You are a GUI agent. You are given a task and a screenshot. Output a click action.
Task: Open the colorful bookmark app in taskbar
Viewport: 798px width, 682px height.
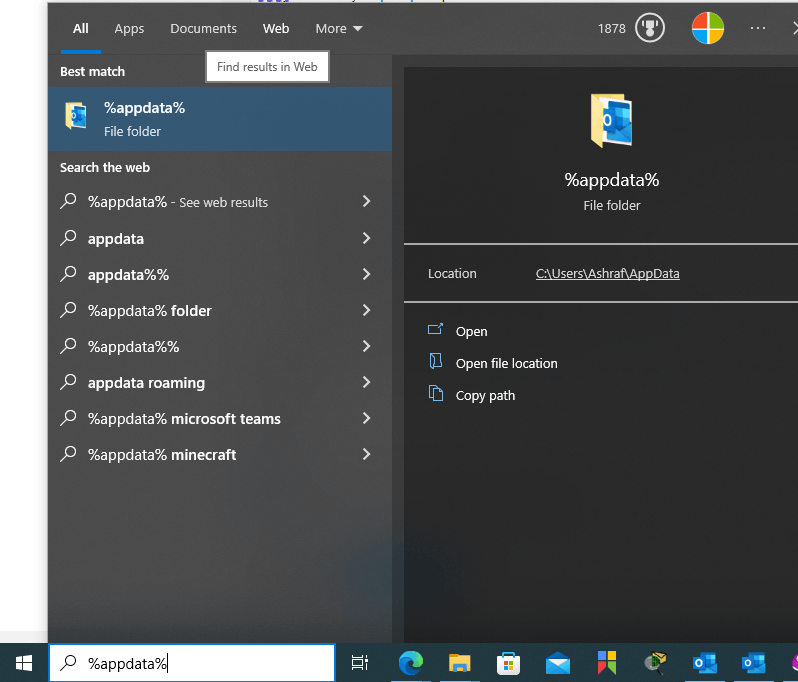[x=607, y=663]
